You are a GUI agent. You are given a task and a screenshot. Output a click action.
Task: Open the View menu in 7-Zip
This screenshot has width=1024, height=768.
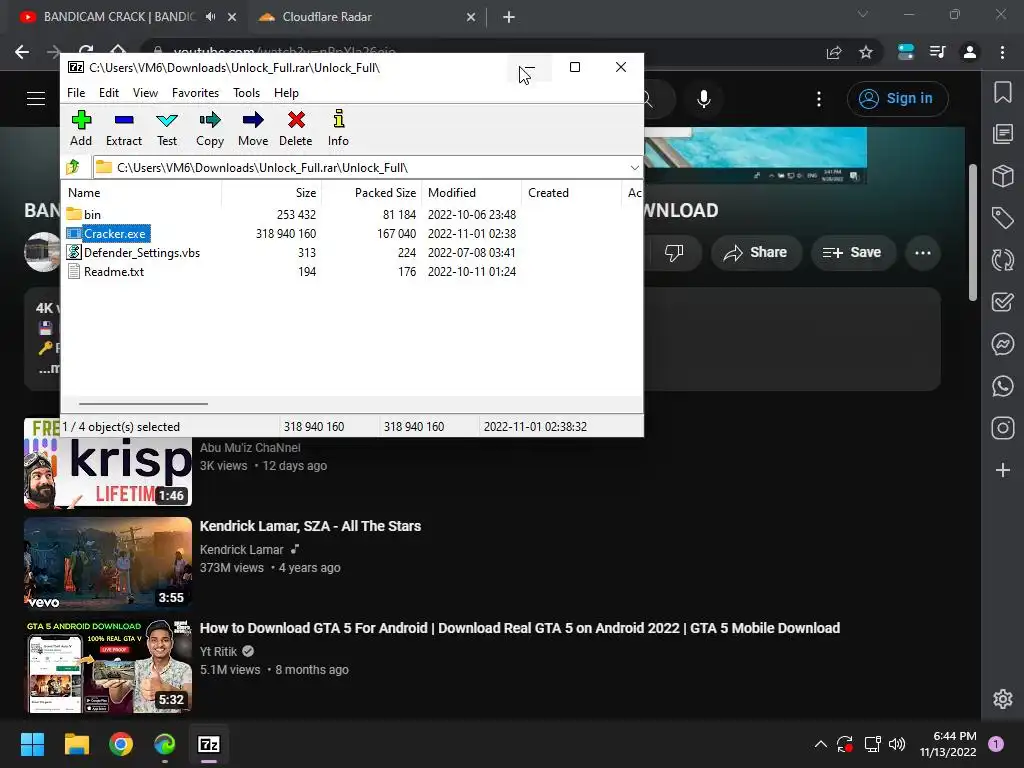[x=145, y=93]
